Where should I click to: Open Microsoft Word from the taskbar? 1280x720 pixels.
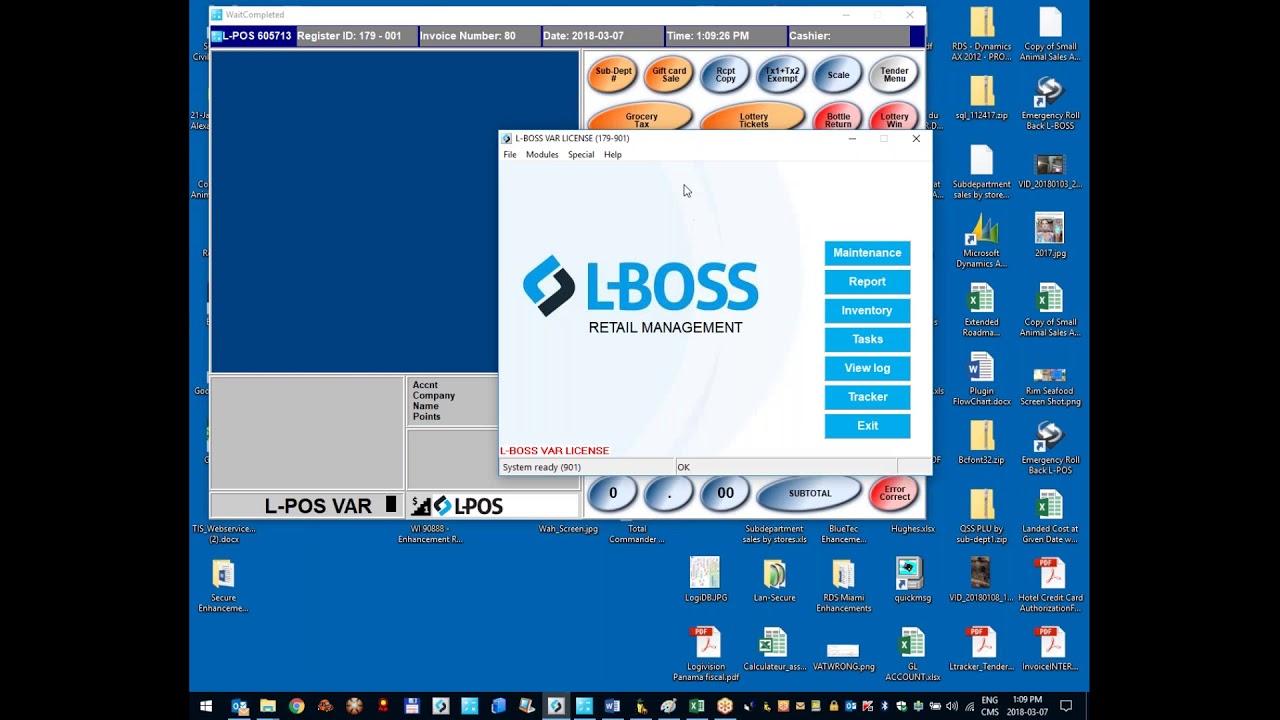click(x=612, y=706)
